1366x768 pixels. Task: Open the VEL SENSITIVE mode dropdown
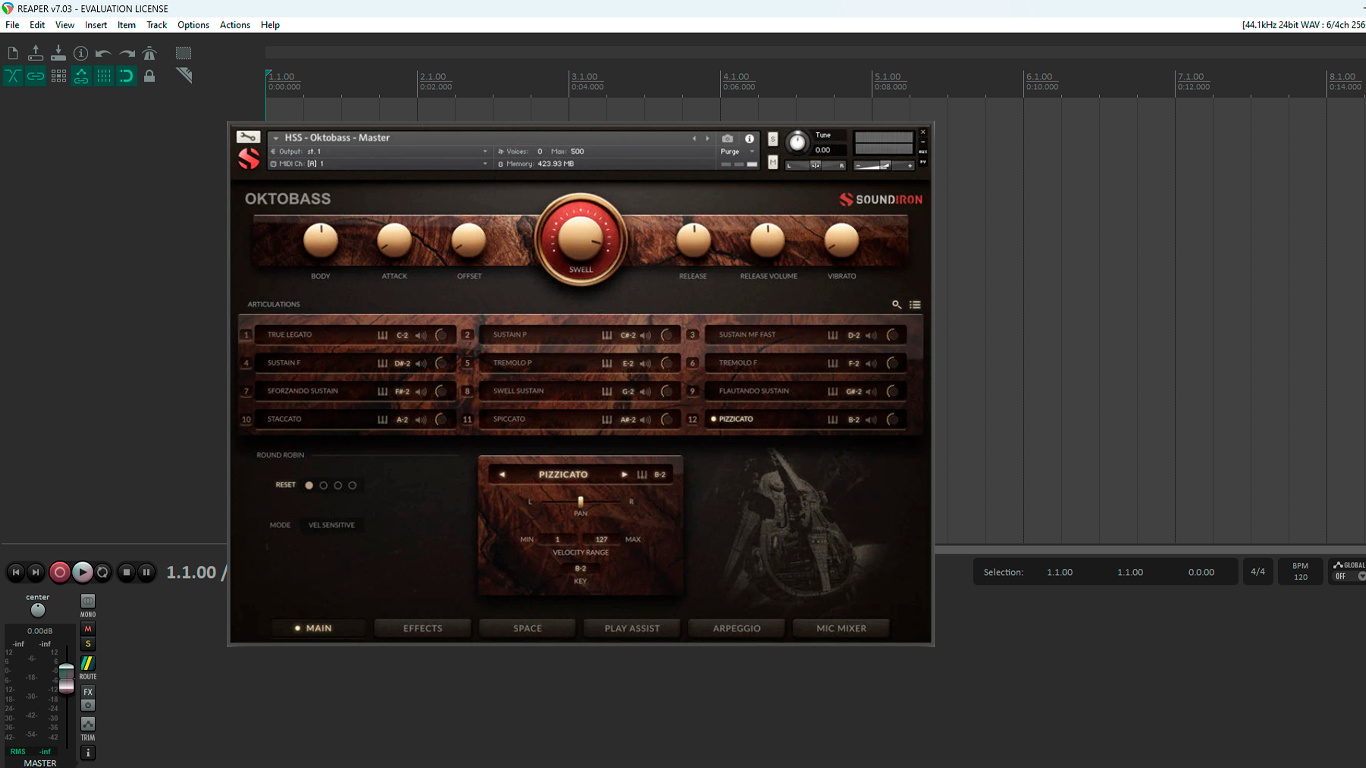[x=332, y=525]
